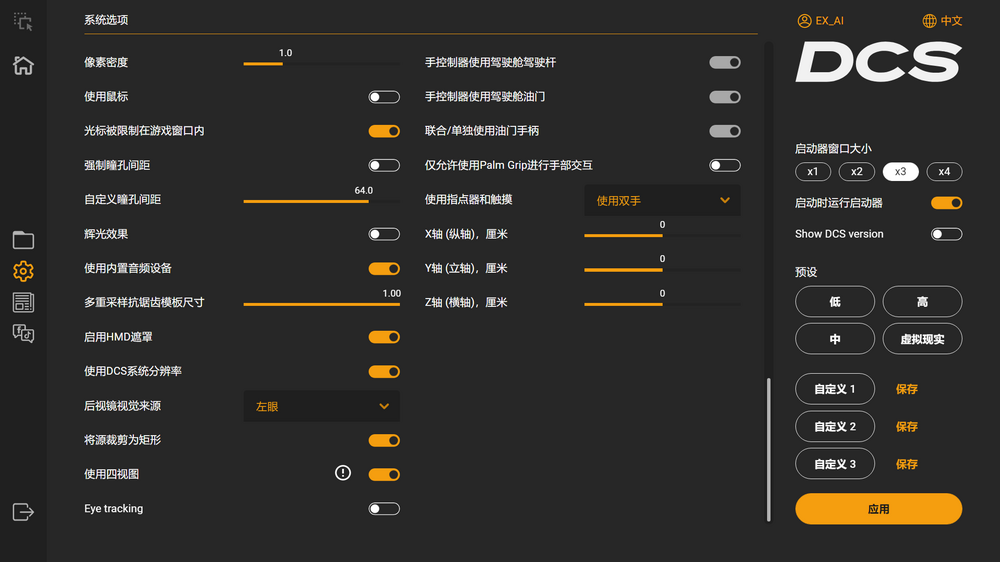Open the folder icon in sidebar
The image size is (1000, 562).
tap(23, 240)
